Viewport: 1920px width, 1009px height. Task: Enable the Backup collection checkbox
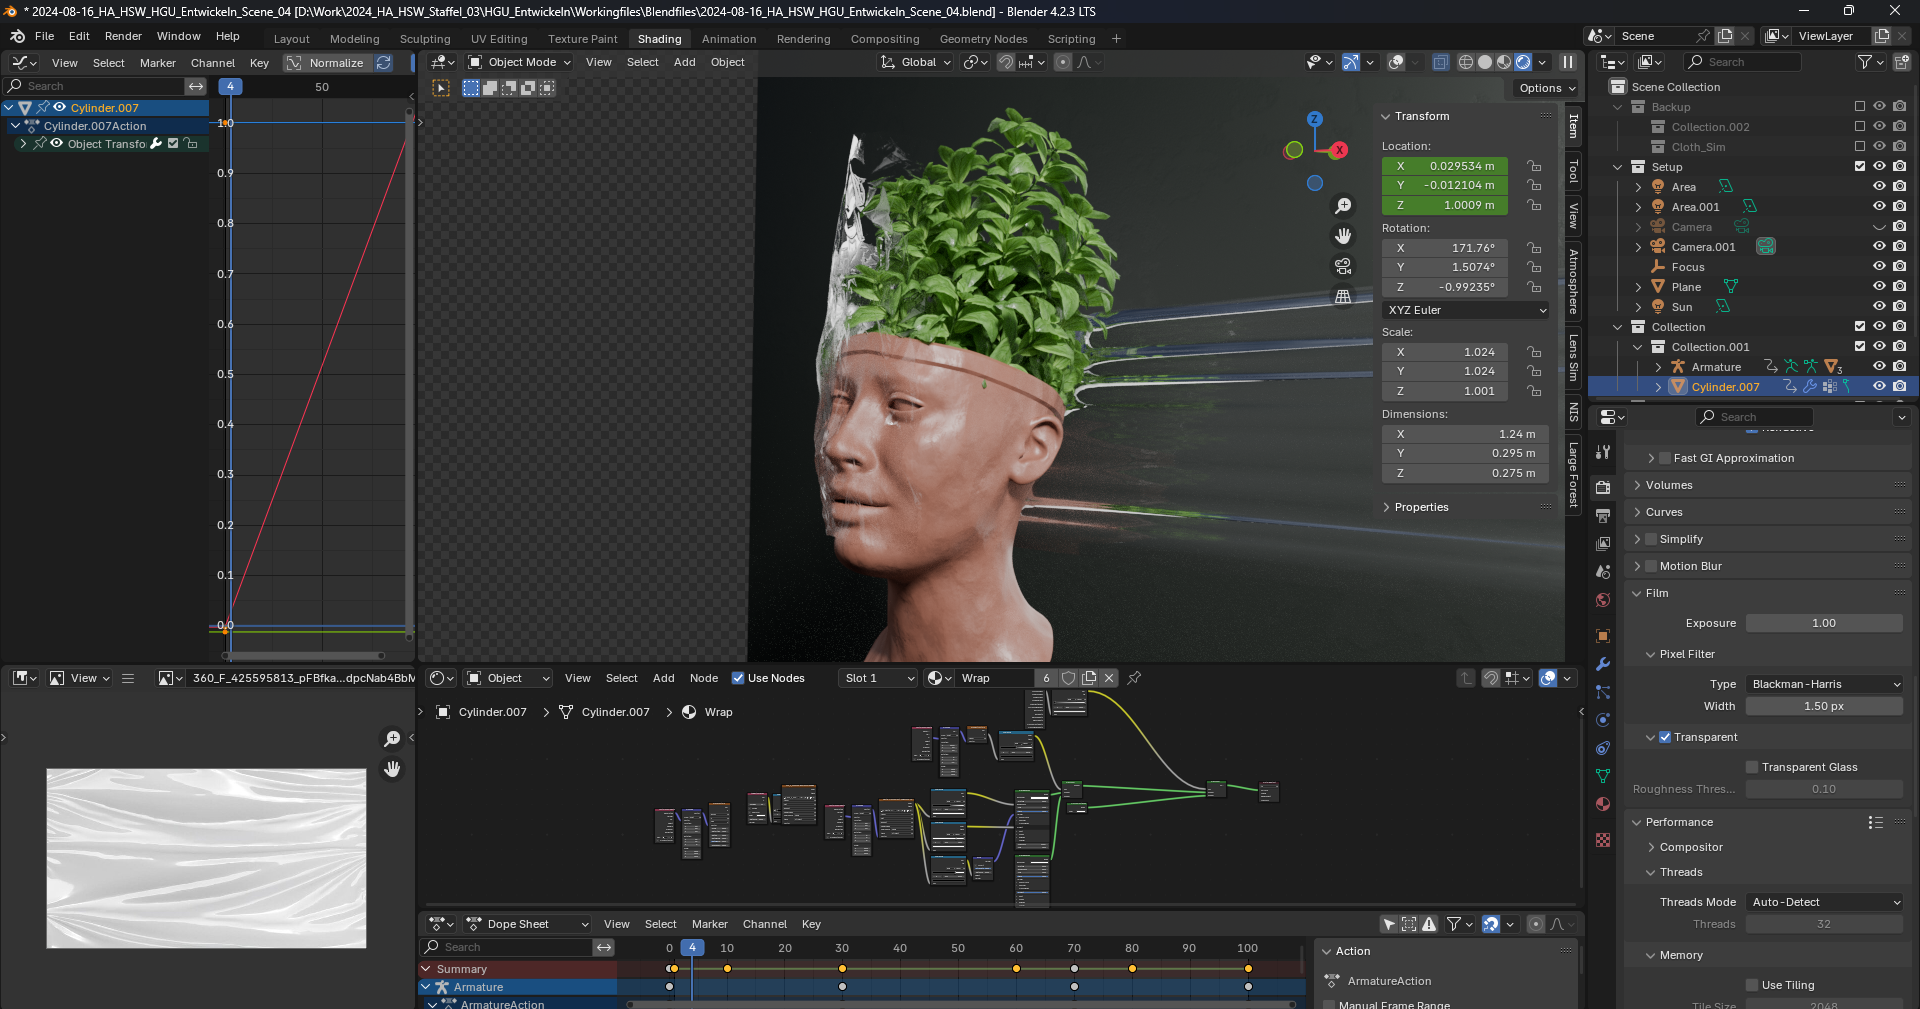(x=1860, y=107)
